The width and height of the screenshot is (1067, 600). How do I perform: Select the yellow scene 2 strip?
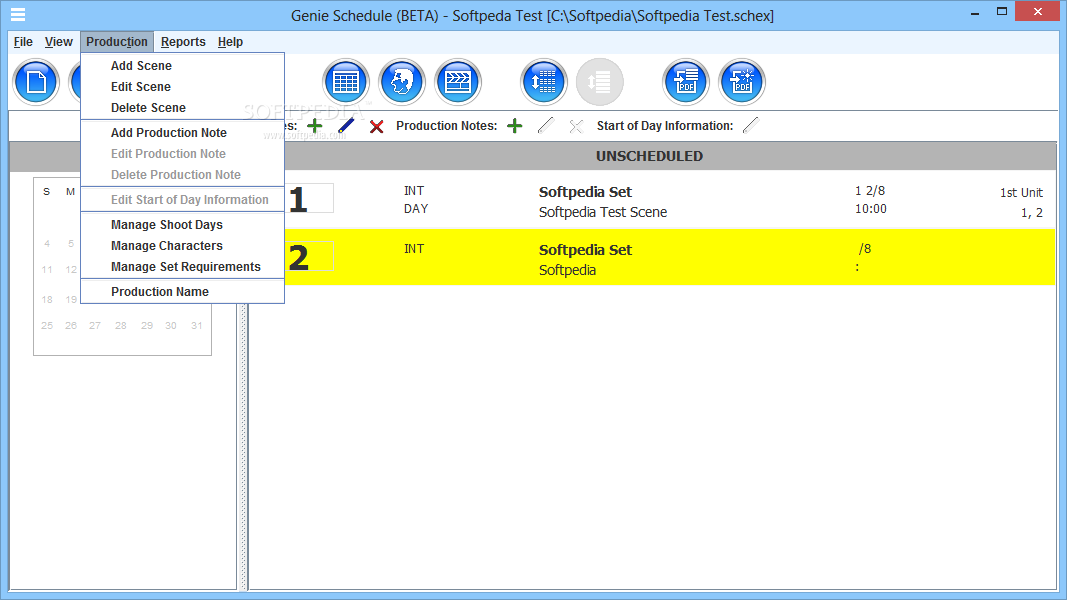click(670, 257)
